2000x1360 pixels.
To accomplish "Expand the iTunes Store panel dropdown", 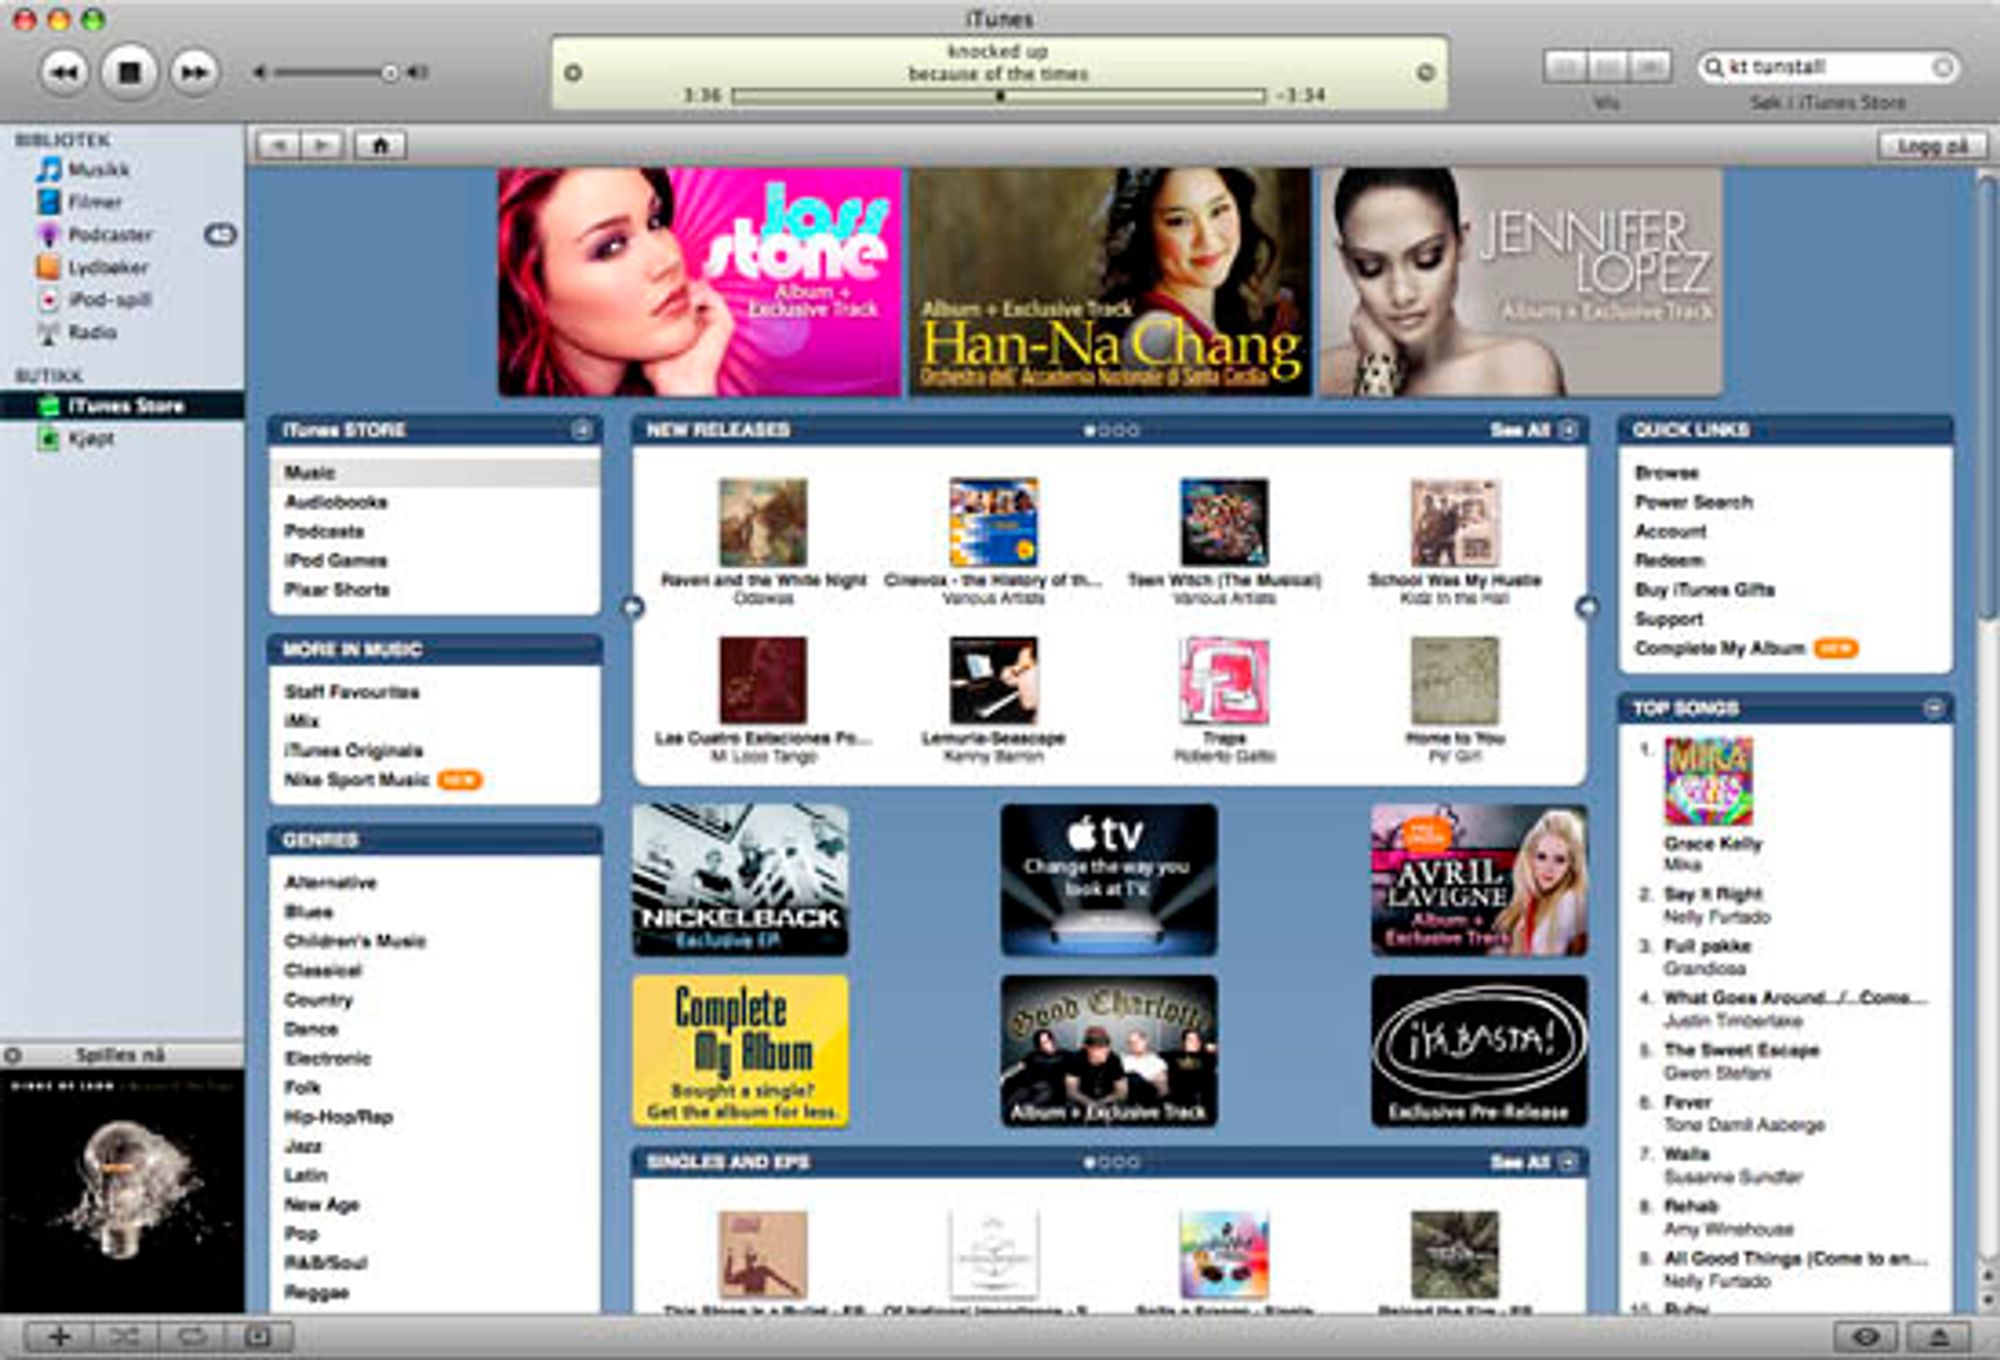I will tap(581, 430).
